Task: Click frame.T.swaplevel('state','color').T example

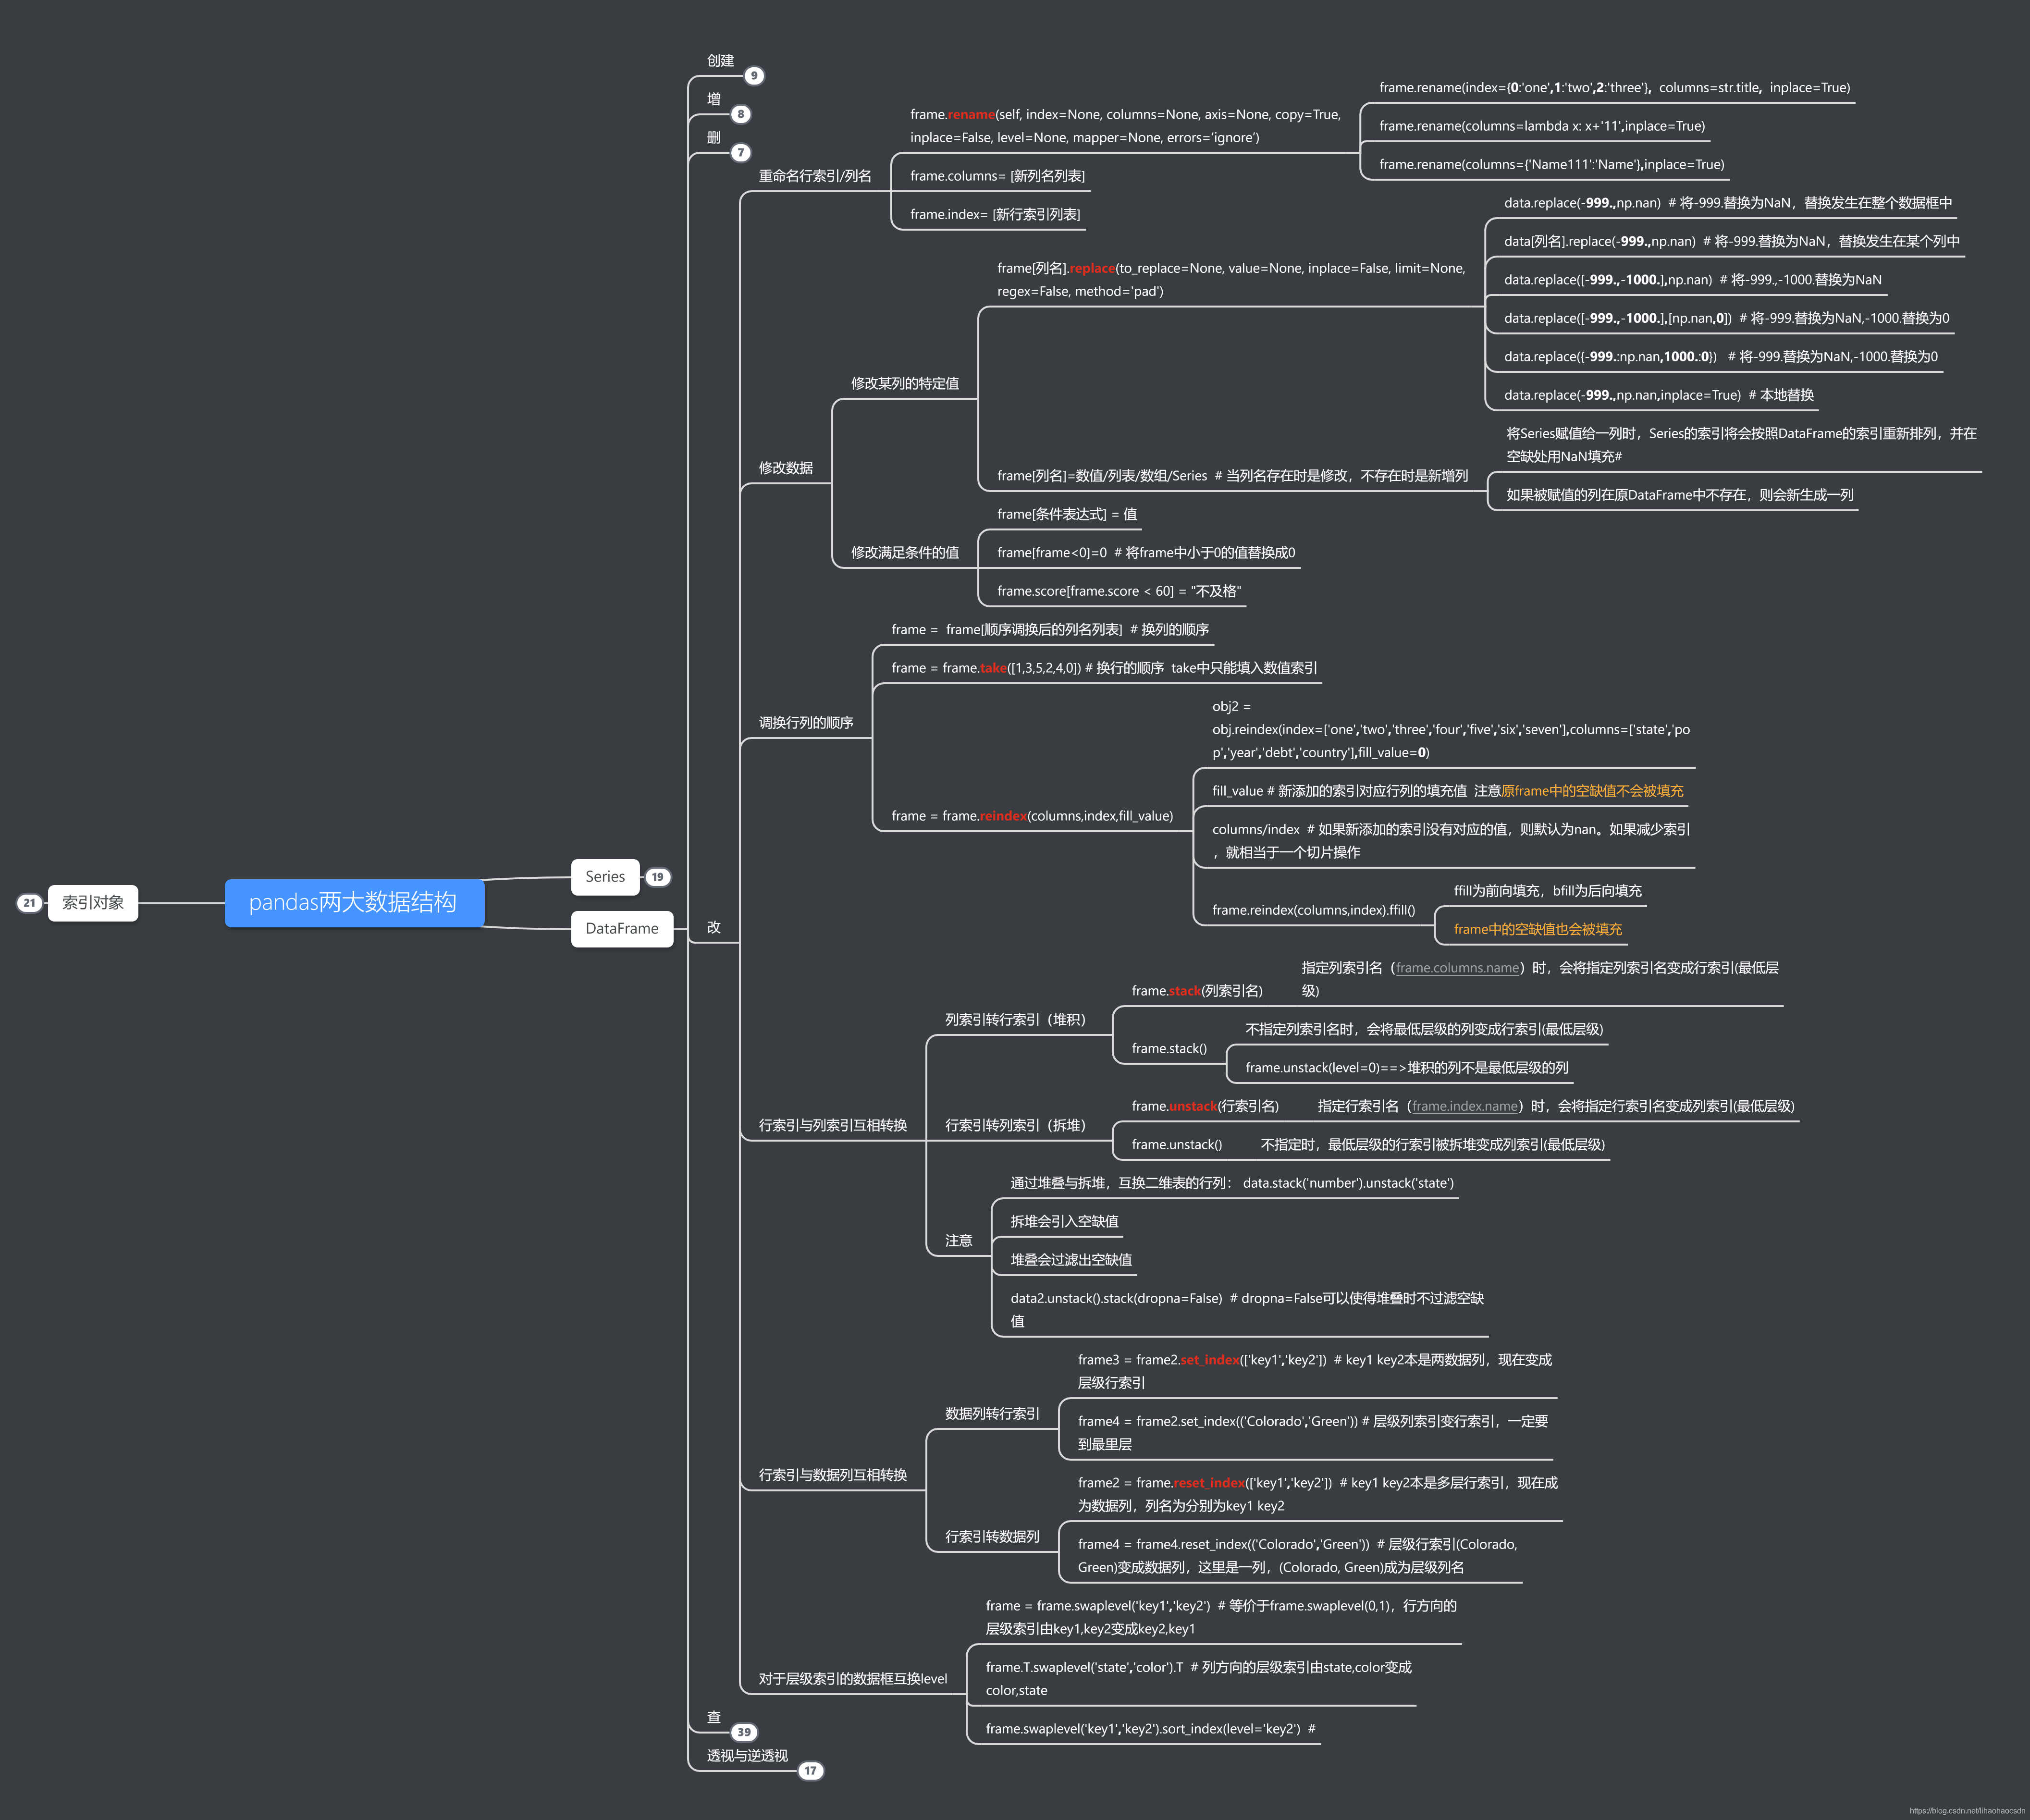Action: coord(1198,1679)
